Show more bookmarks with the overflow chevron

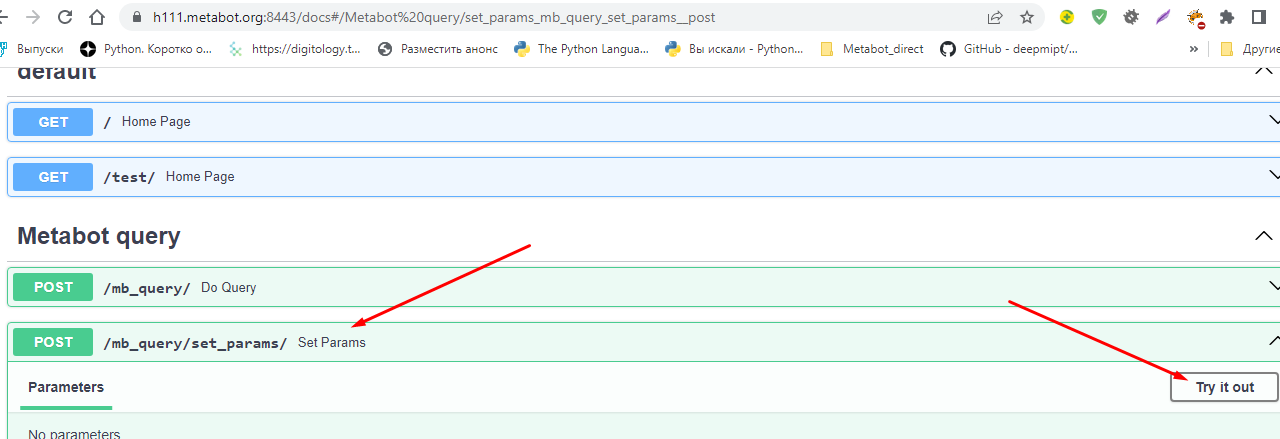[x=1193, y=48]
